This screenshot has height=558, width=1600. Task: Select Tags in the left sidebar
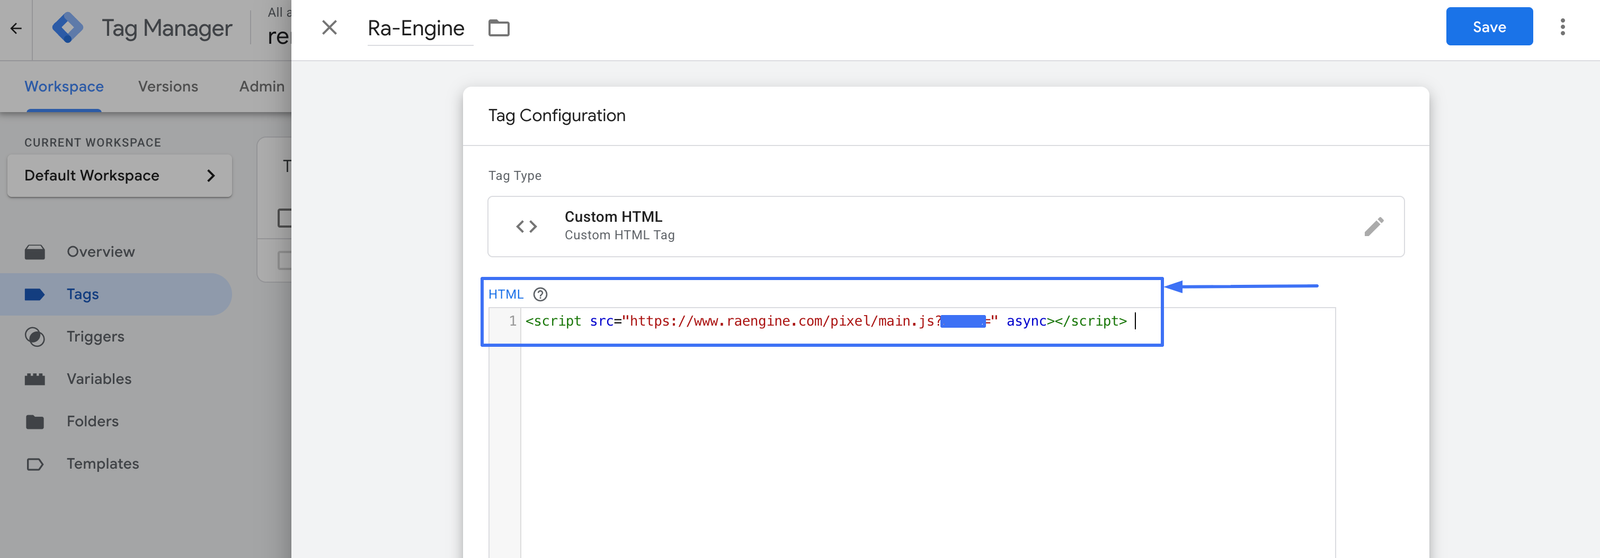(x=83, y=295)
